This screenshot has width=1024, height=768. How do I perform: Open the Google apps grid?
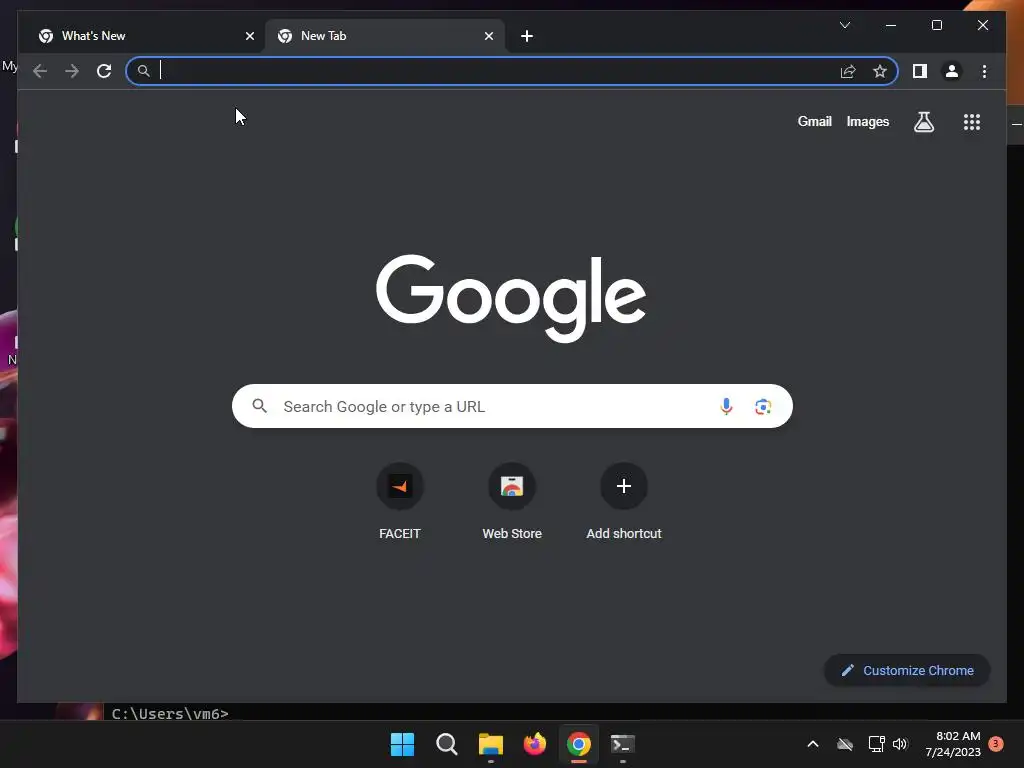[972, 121]
